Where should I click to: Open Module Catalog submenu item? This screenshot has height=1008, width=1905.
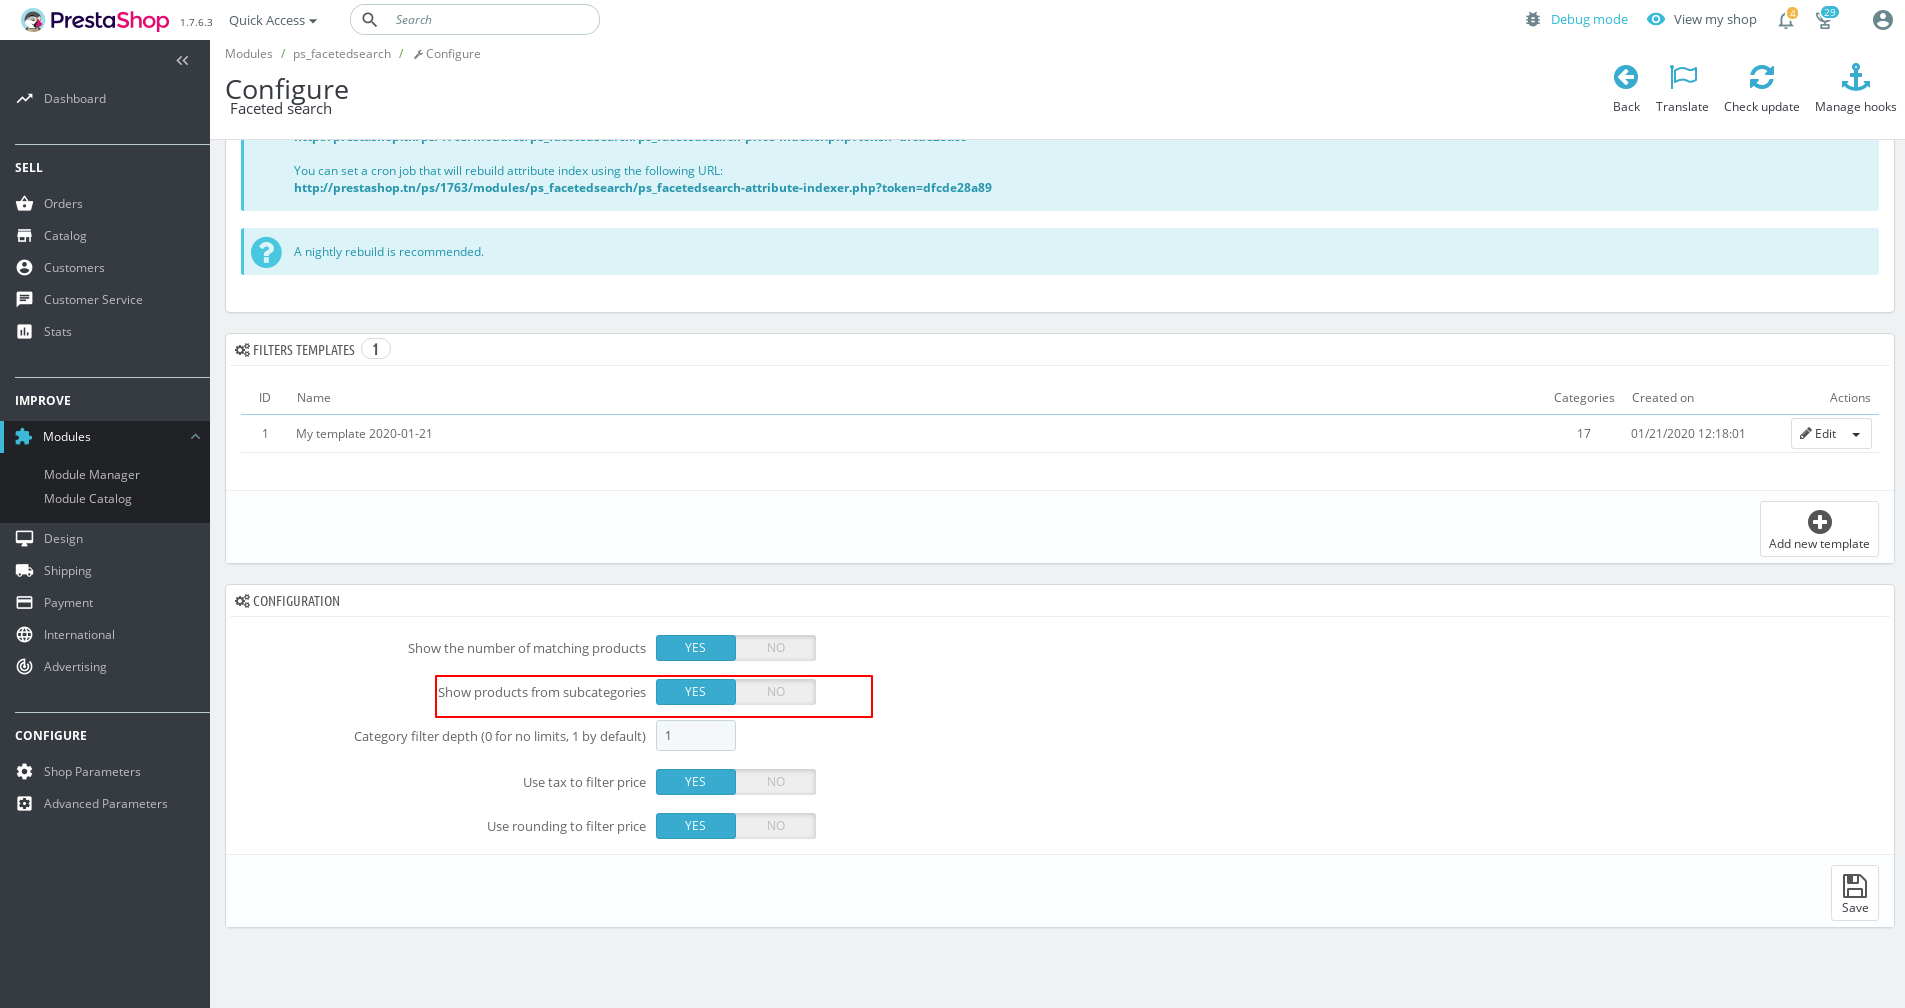(x=88, y=499)
